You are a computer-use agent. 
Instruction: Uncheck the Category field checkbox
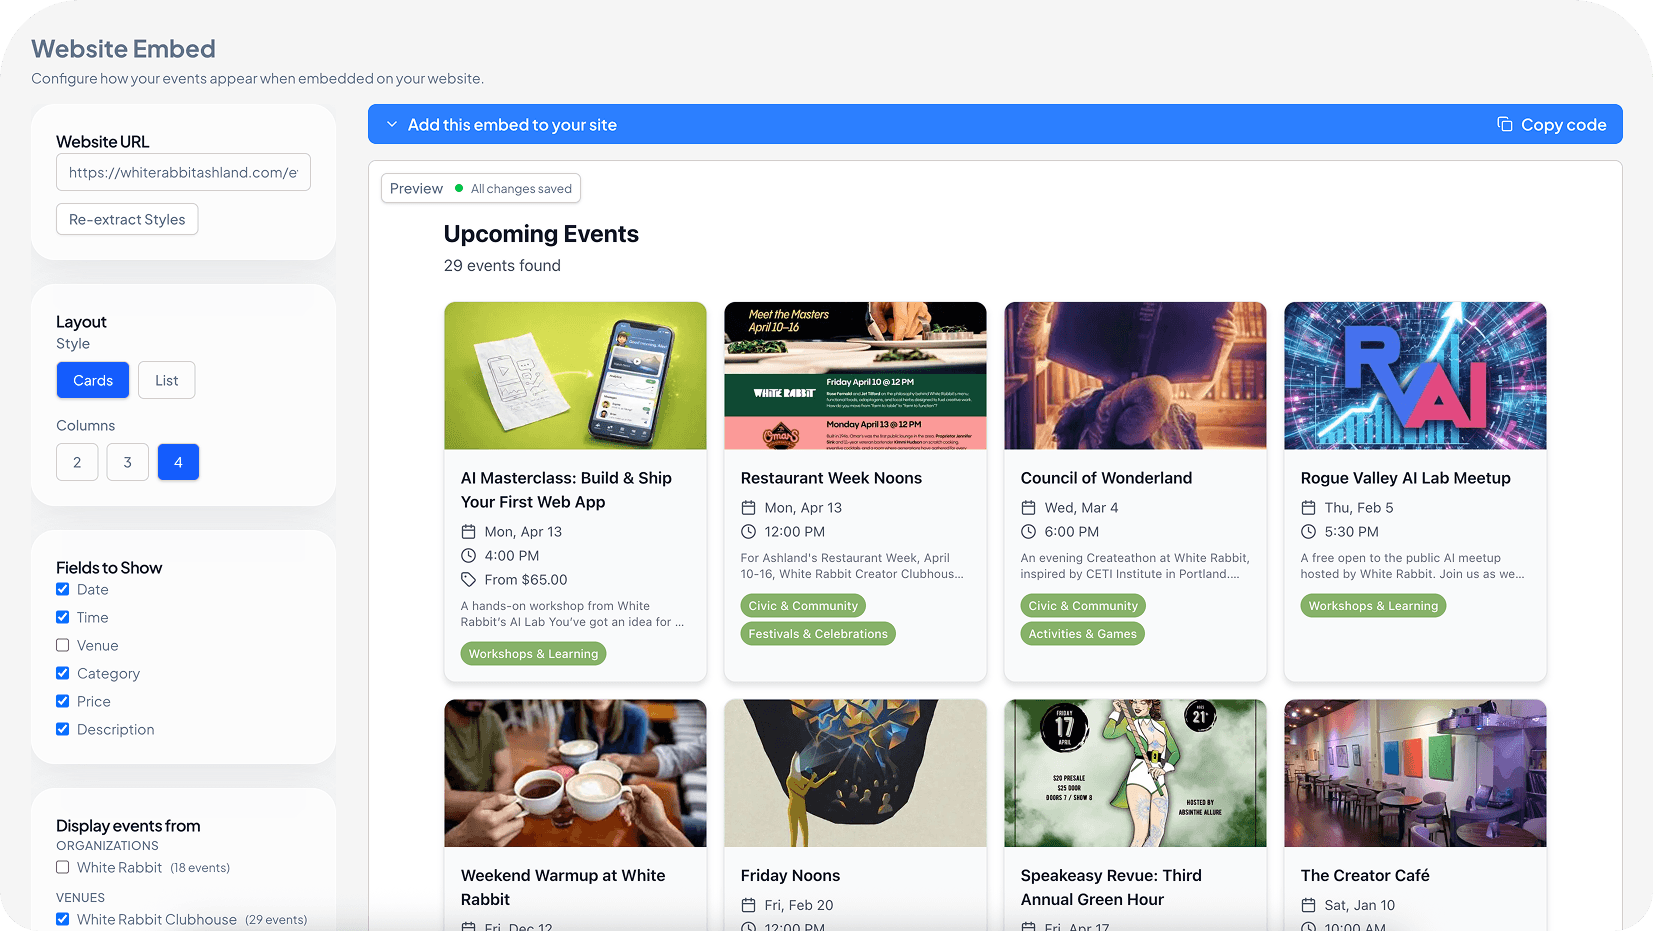click(x=63, y=673)
